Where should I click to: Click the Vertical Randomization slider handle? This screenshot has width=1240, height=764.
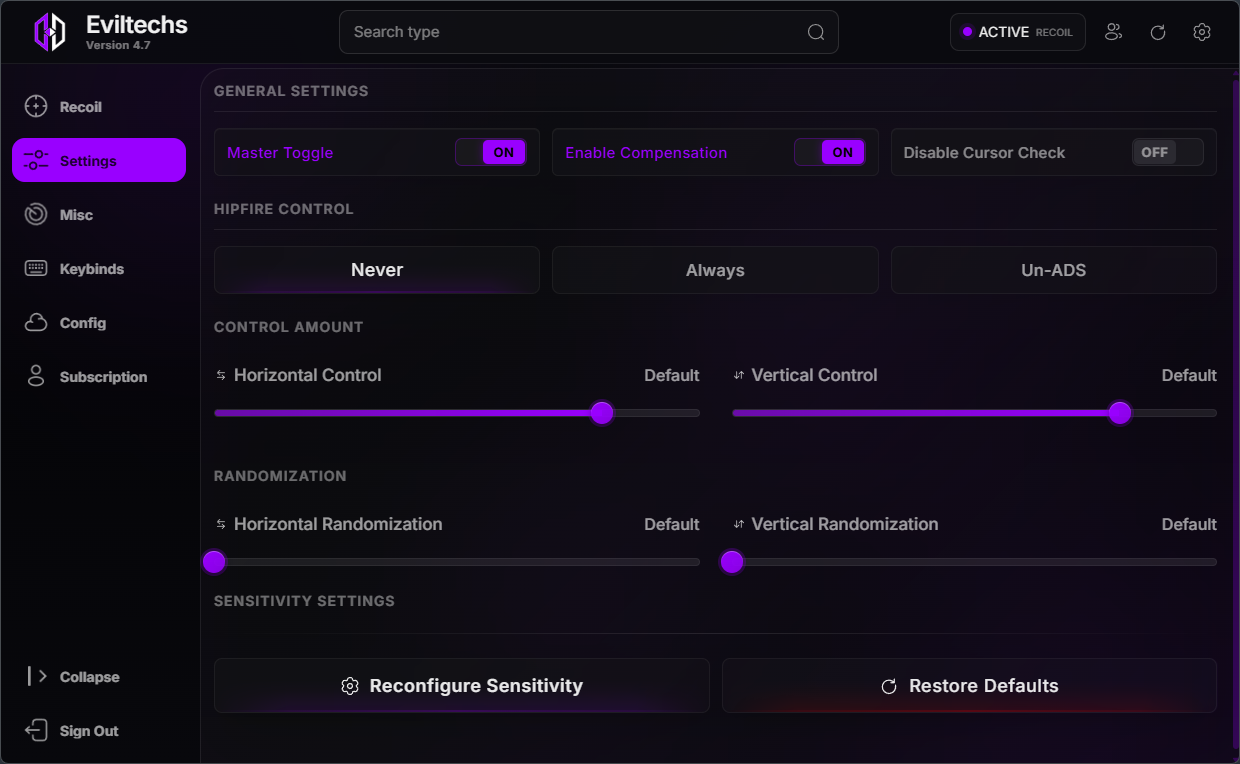[x=732, y=562]
